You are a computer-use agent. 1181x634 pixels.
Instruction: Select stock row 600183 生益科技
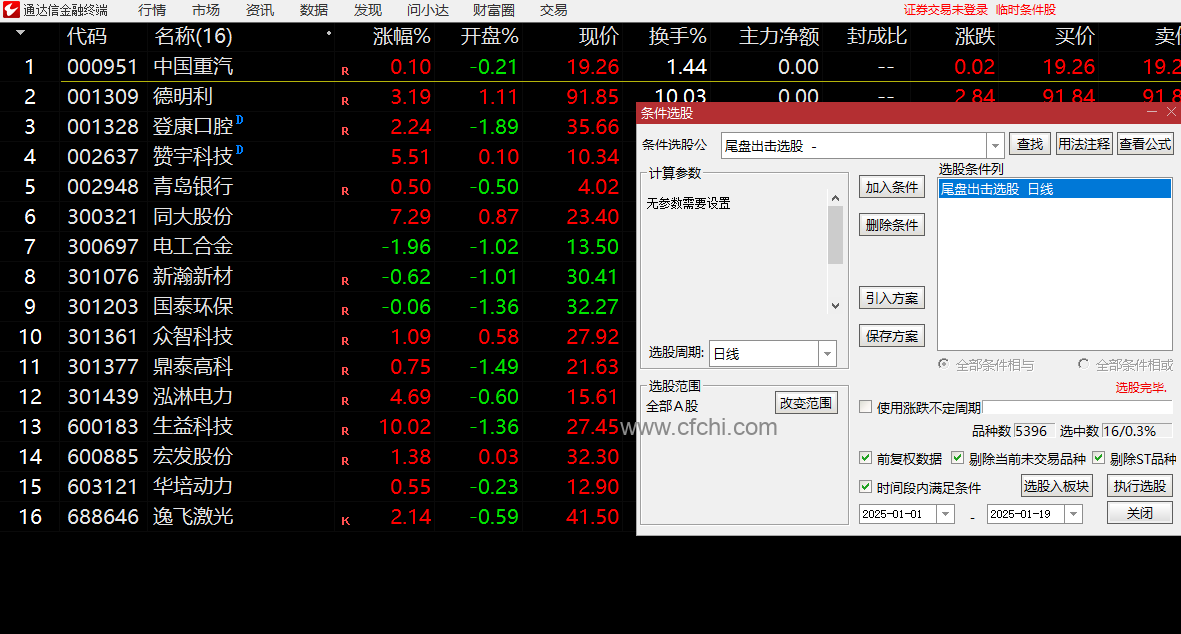pyautogui.click(x=317, y=426)
